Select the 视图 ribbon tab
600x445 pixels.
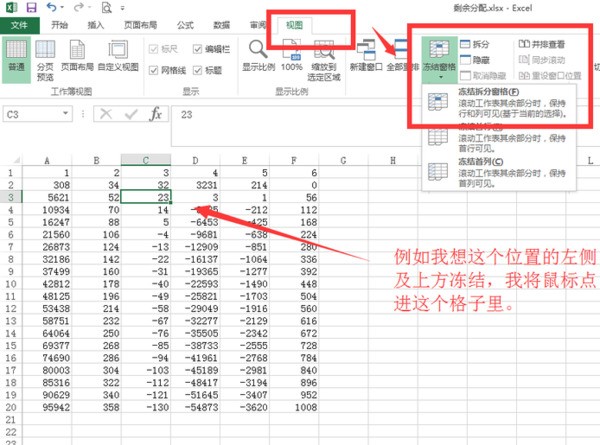(294, 25)
